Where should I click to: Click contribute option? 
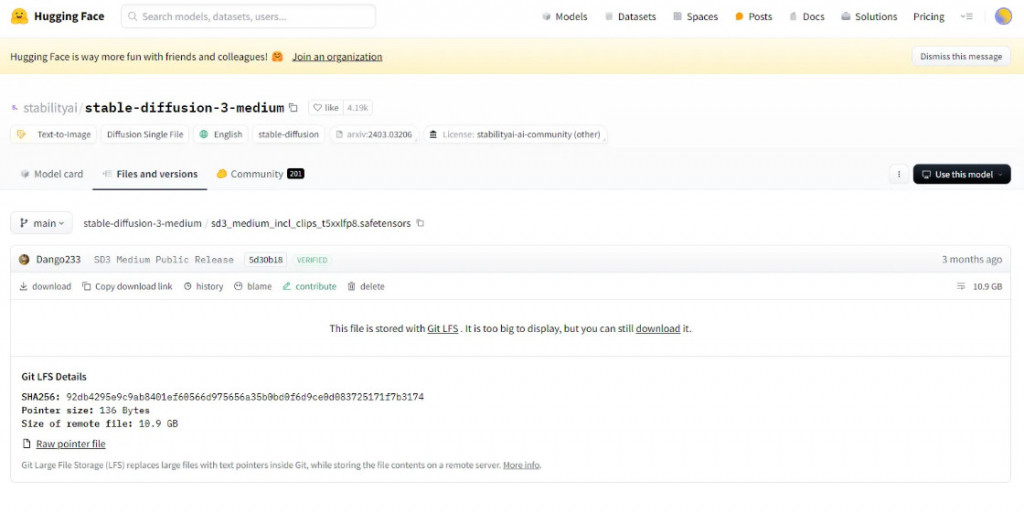click(x=310, y=286)
